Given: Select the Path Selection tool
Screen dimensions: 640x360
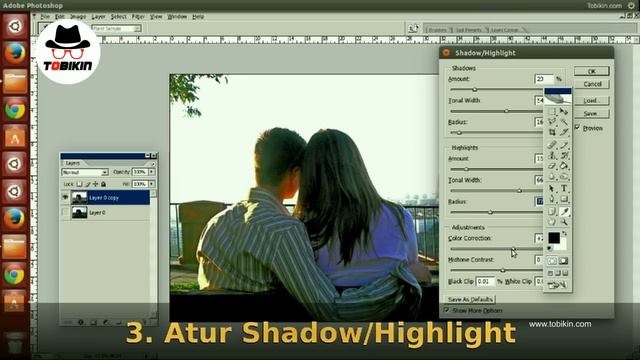Looking at the screenshot, I should click(x=552, y=188).
